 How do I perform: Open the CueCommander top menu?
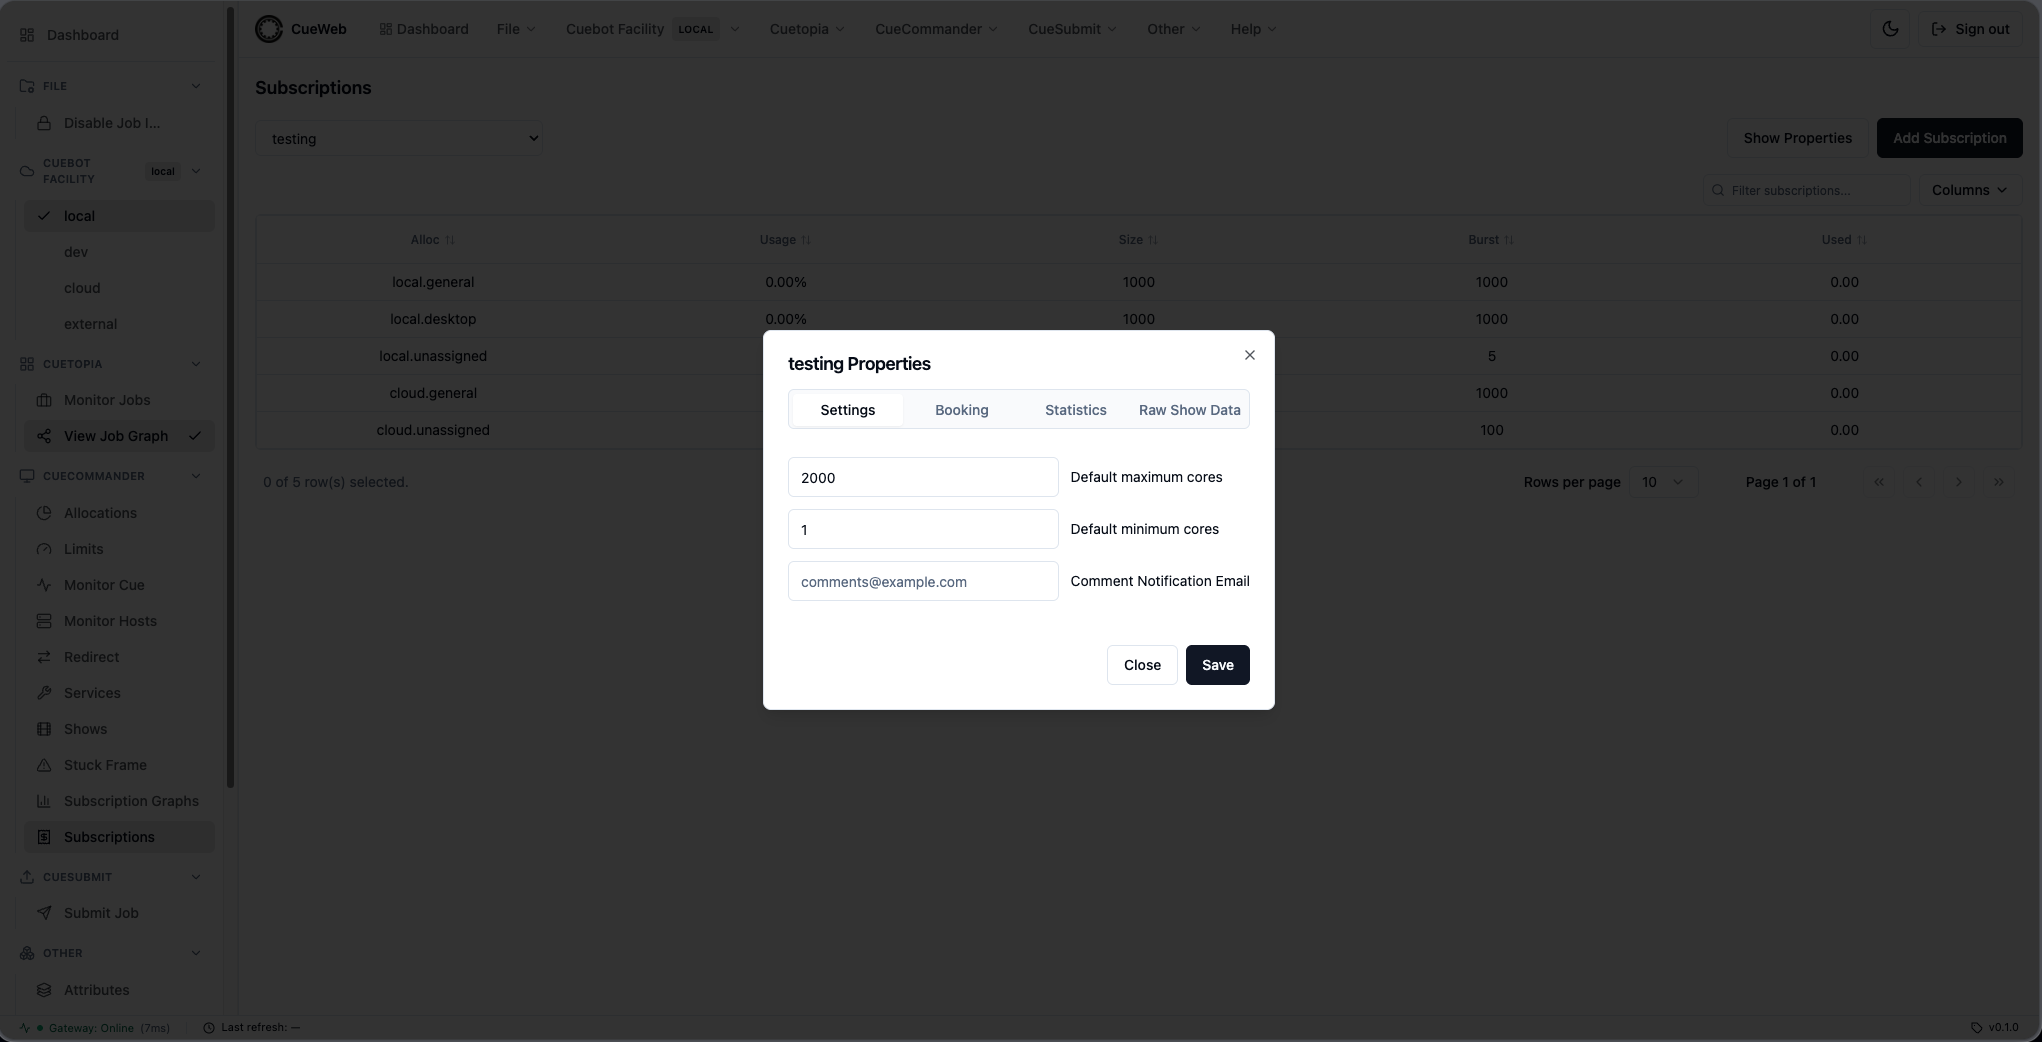click(936, 29)
